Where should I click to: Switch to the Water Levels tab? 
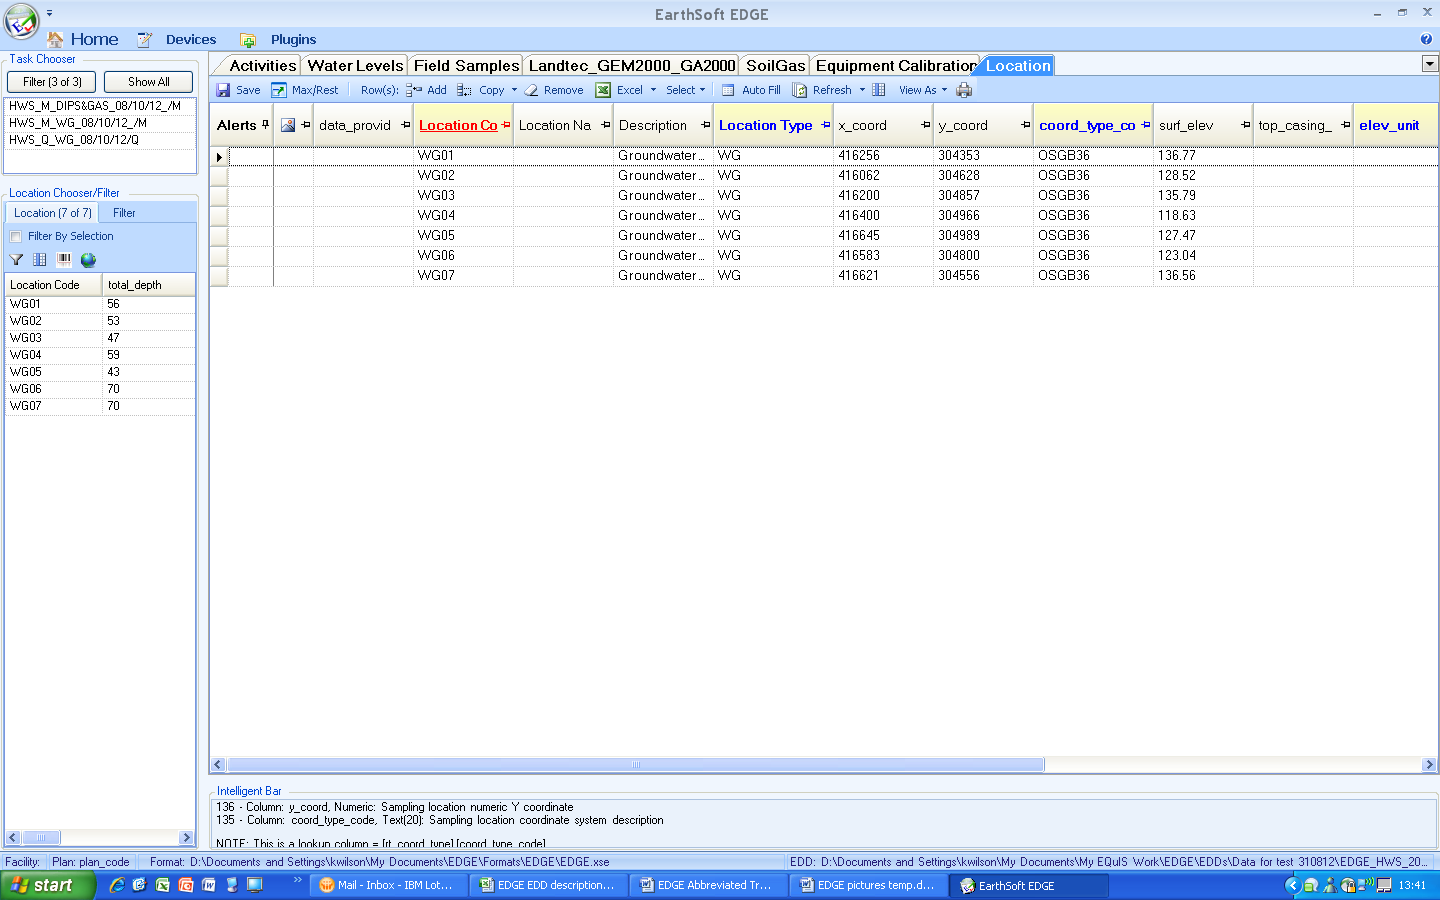click(x=355, y=66)
